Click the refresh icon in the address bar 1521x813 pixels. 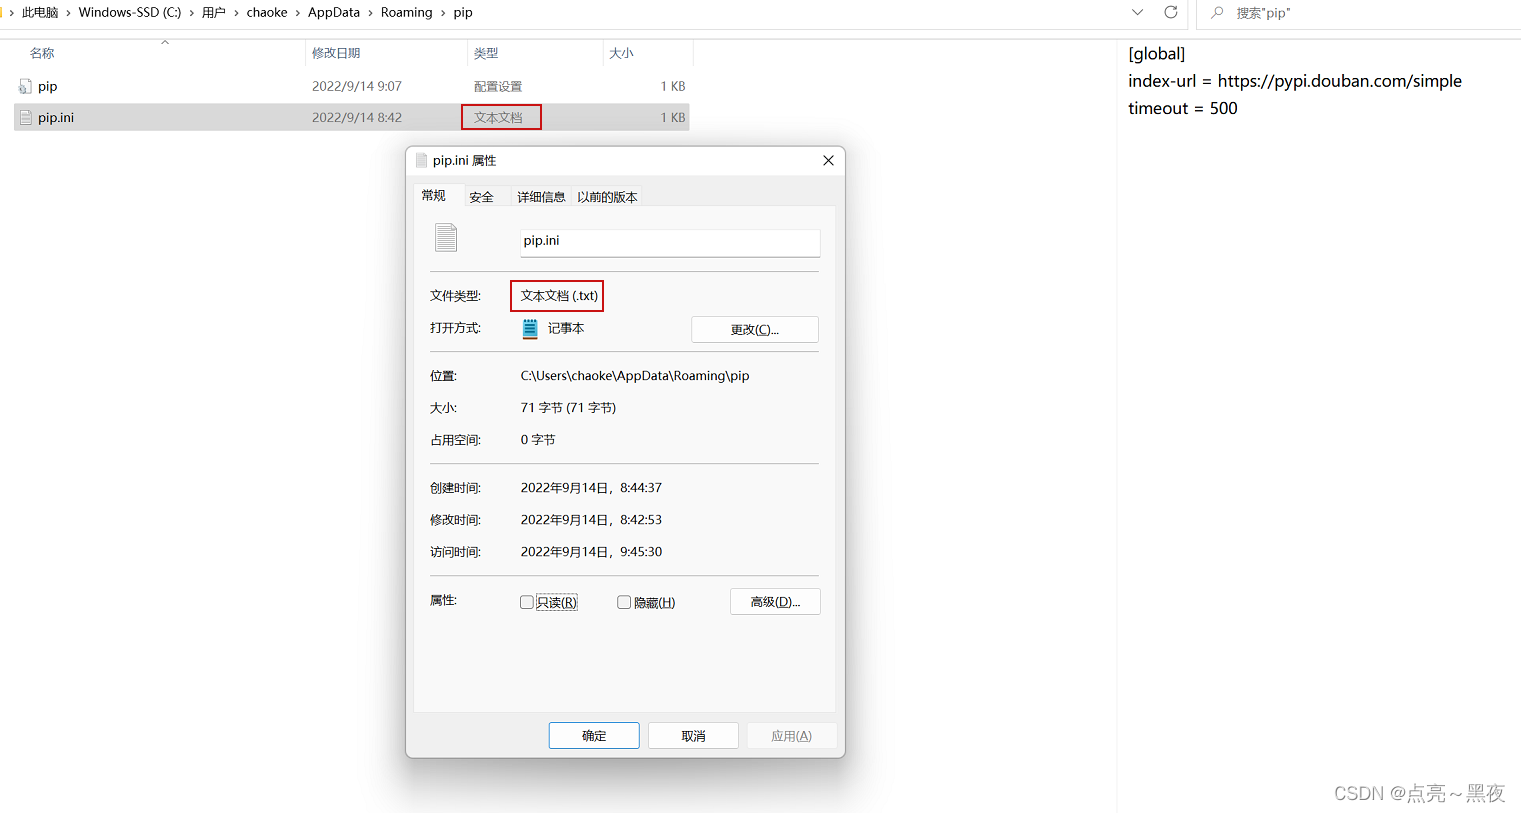pos(1171,12)
